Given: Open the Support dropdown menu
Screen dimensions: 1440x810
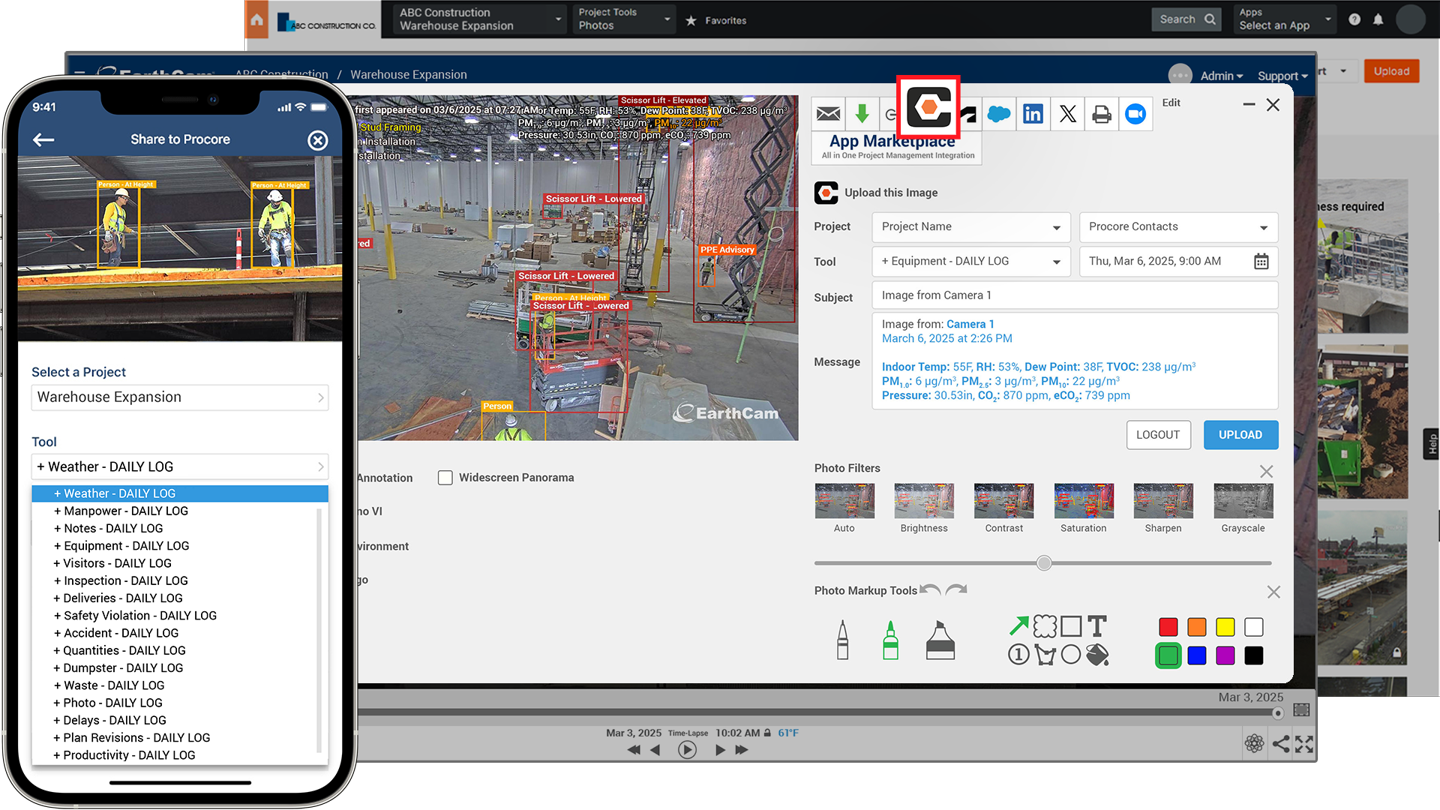Looking at the screenshot, I should [1282, 76].
